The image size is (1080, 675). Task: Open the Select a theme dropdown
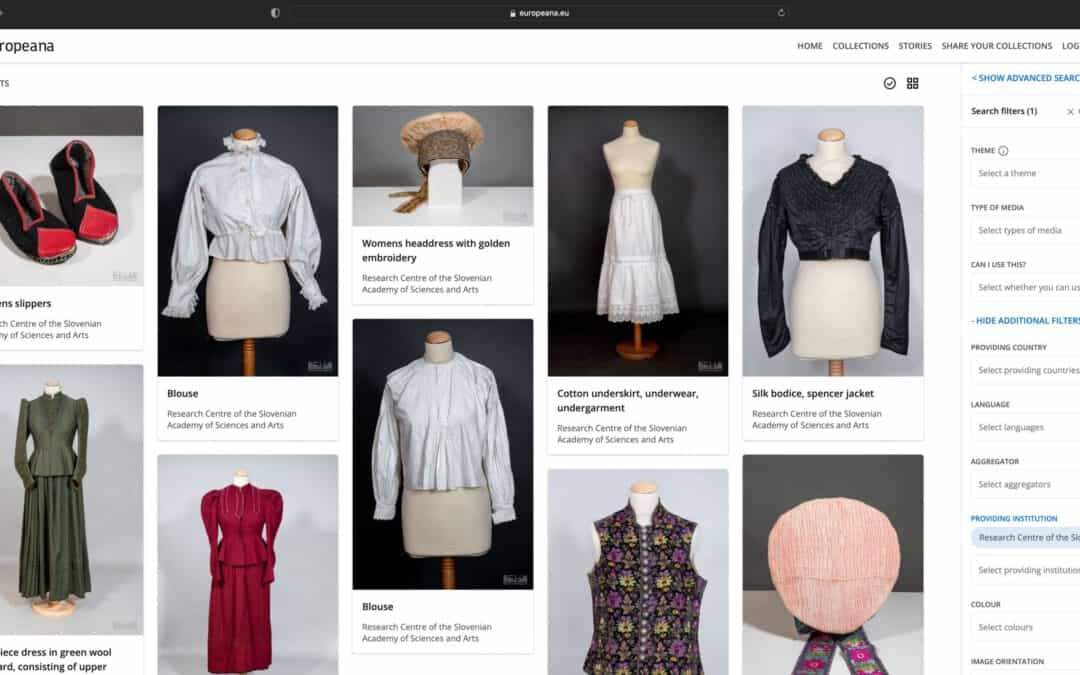click(x=1026, y=174)
